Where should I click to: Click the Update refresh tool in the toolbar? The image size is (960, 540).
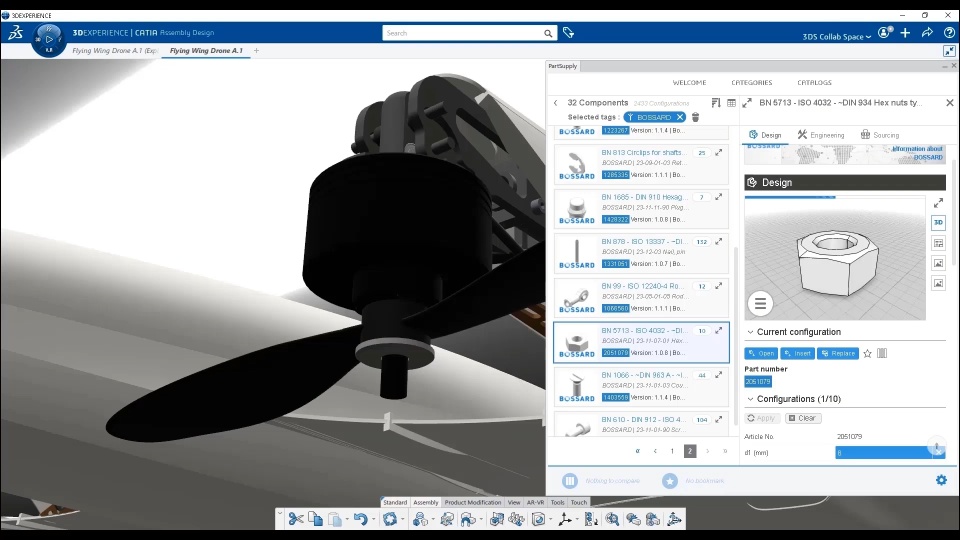pyautogui.click(x=390, y=519)
